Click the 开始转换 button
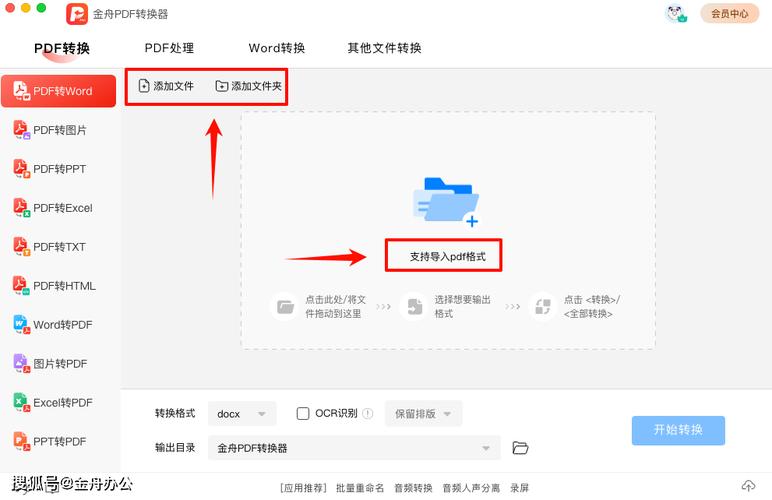The height and width of the screenshot is (500, 772). 678,430
